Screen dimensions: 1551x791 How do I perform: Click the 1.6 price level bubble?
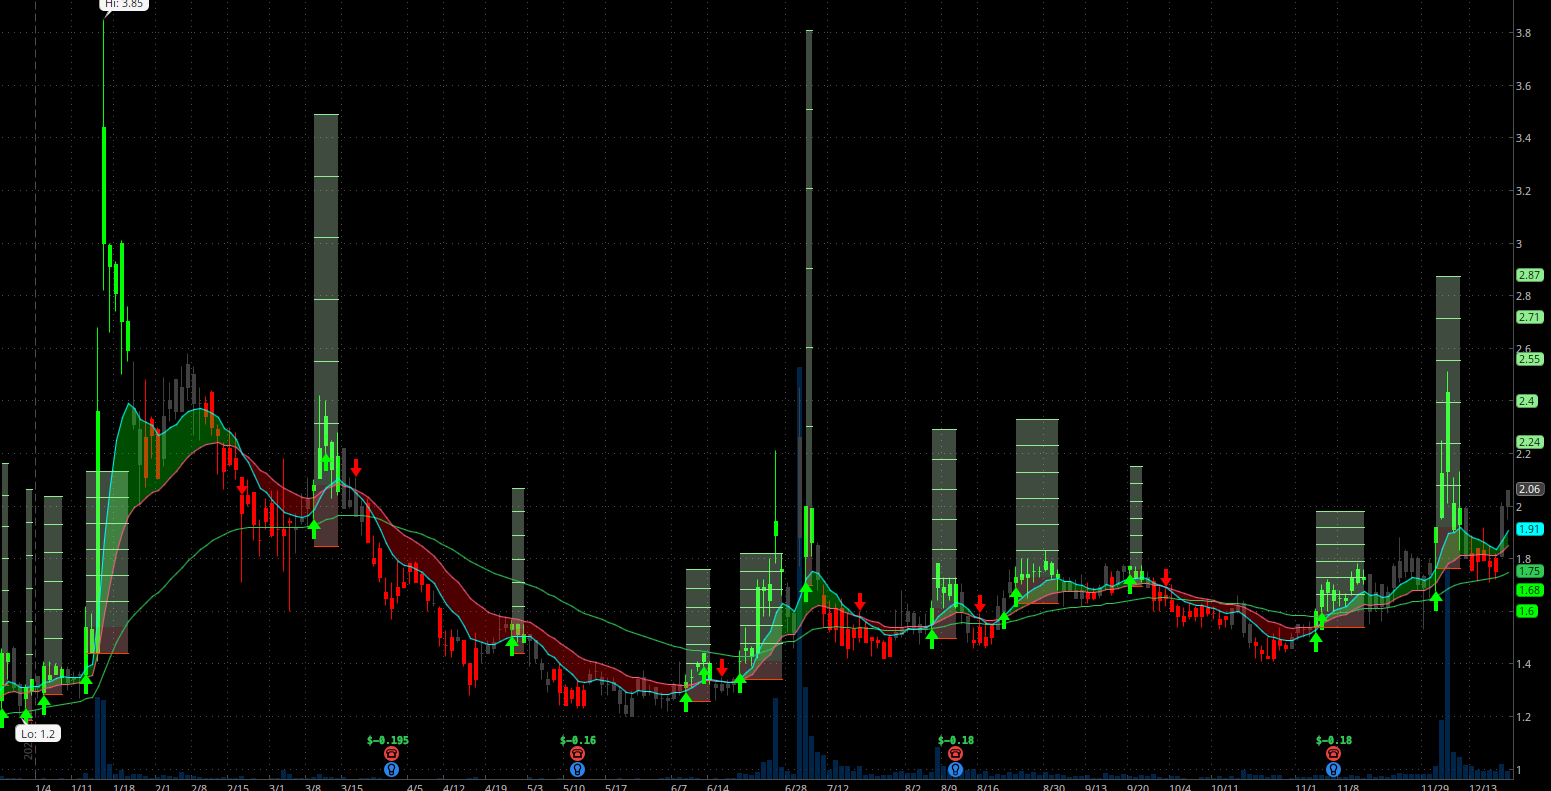pyautogui.click(x=1528, y=611)
